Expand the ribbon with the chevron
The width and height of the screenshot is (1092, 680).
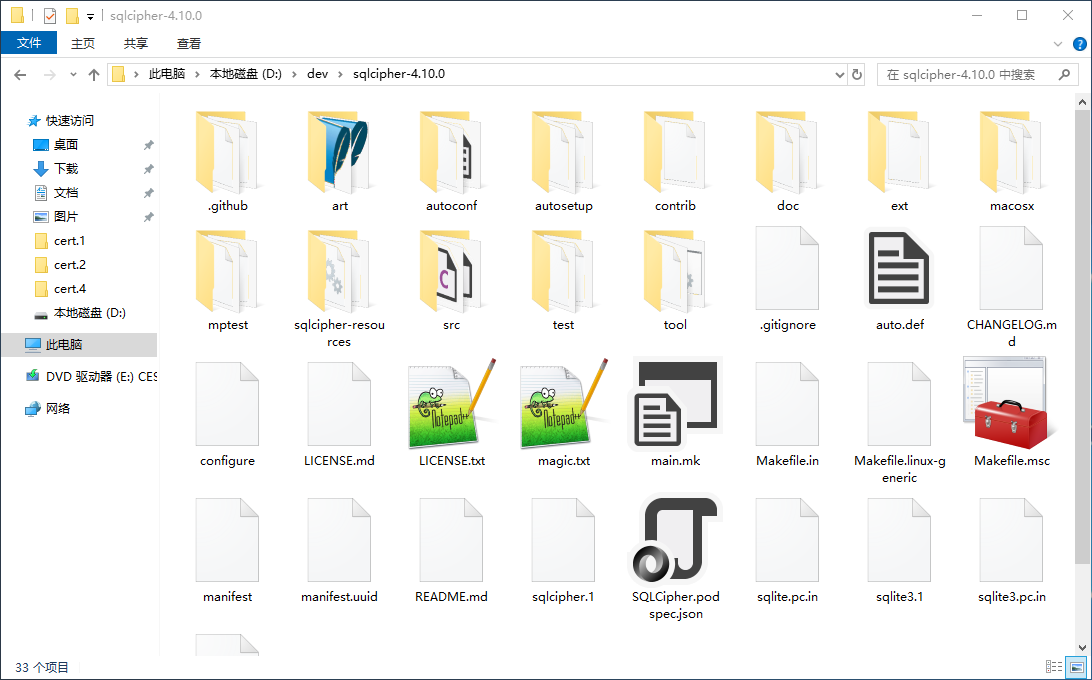click(1059, 43)
